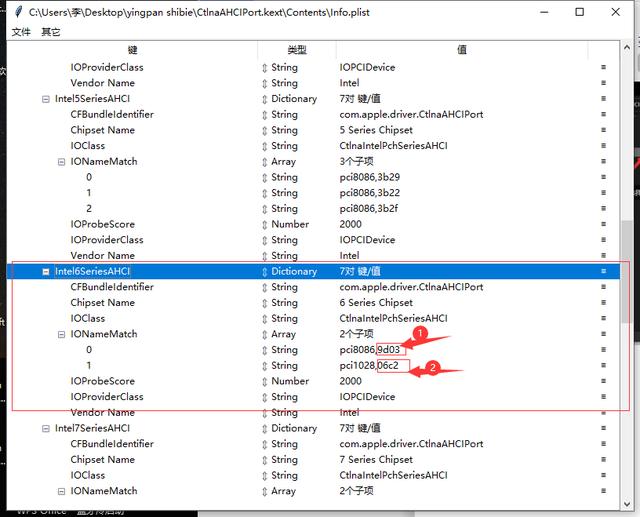Collapse the Intel5SeriesAHCI dictionary node
Image resolution: width=640 pixels, height=517 pixels.
(46, 99)
